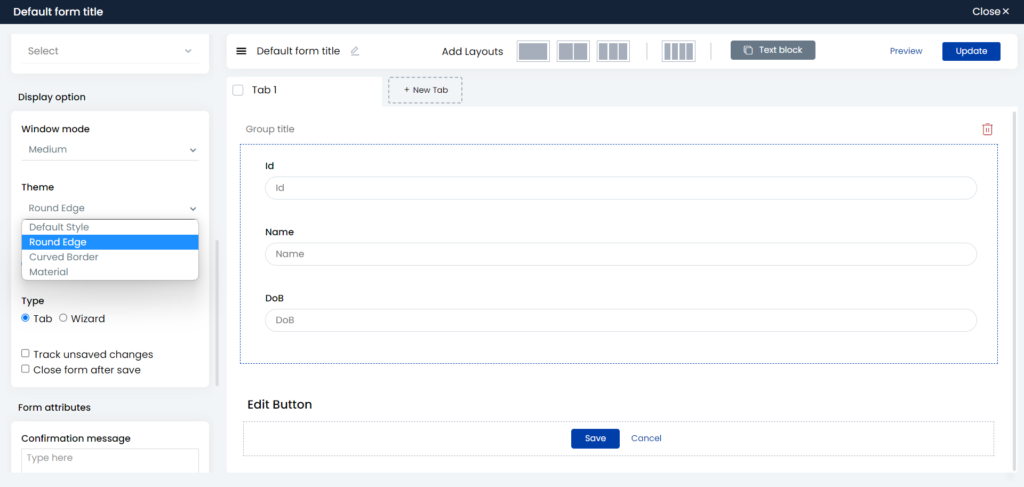Screen dimensions: 1024x487
Task: Choose the Wizard type radio button
Action: 63,318
